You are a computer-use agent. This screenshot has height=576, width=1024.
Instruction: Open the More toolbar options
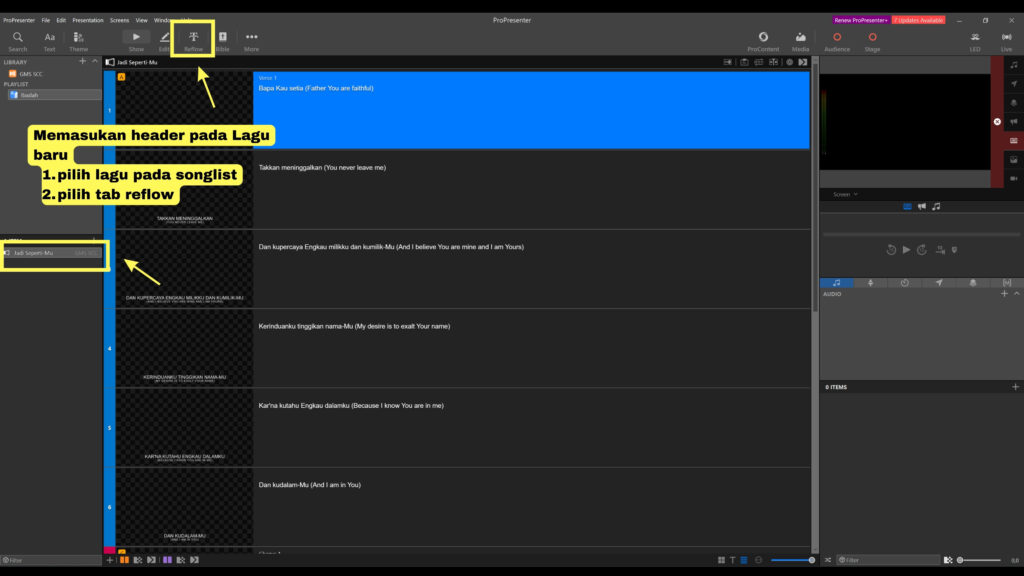(x=251, y=41)
